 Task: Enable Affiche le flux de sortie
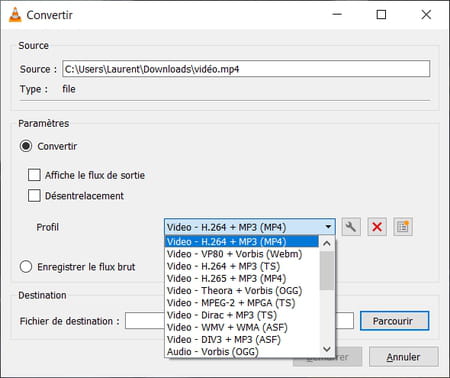pyautogui.click(x=34, y=175)
